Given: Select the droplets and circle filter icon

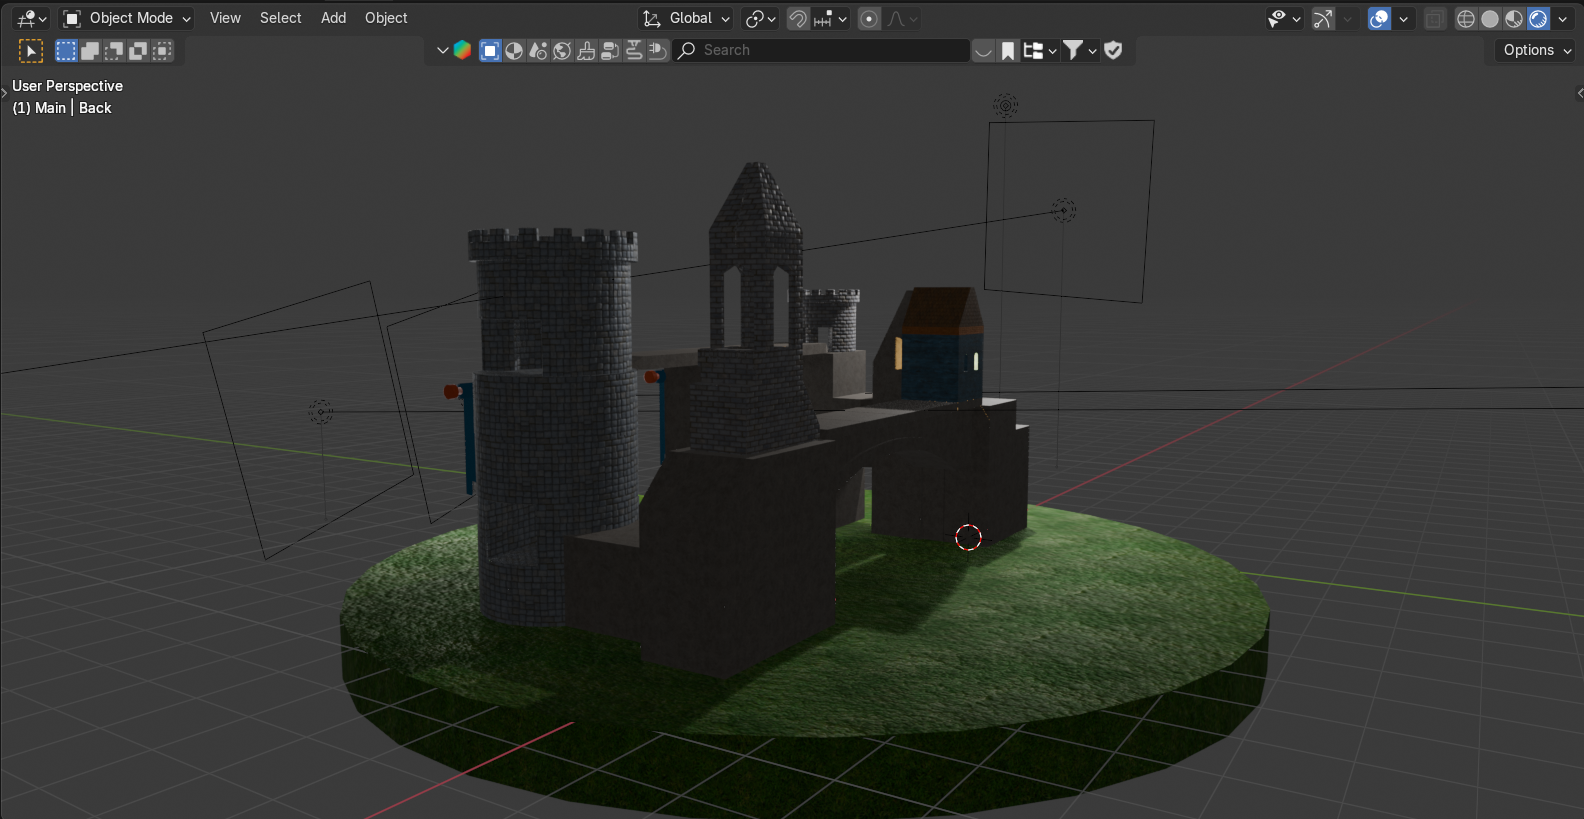Looking at the screenshot, I should [538, 50].
